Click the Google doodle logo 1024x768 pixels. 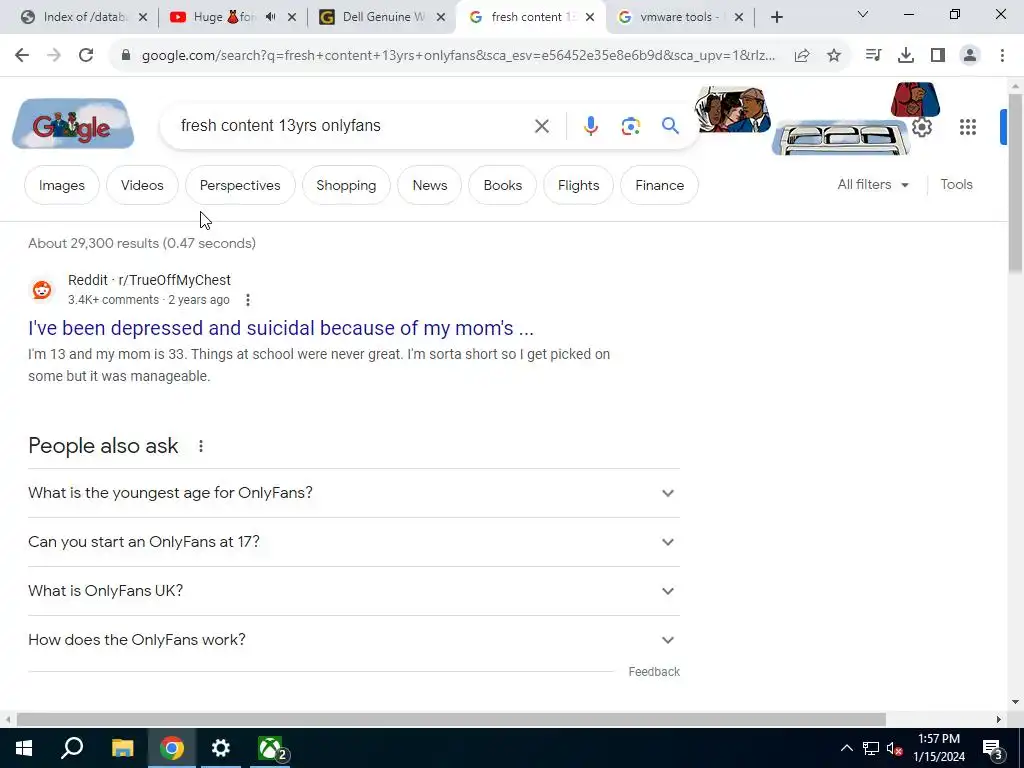pyautogui.click(x=73, y=124)
